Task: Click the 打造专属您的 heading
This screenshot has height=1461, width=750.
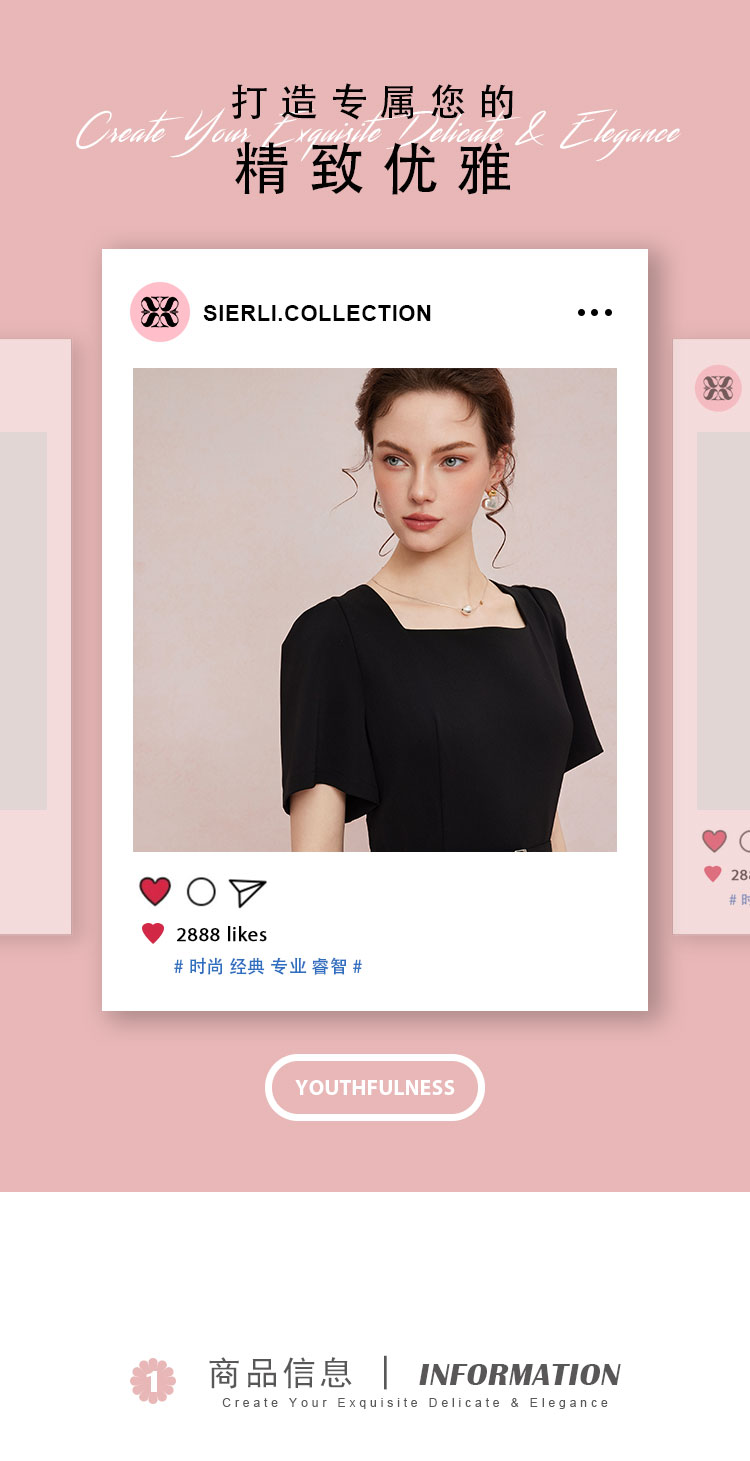Action: [374, 102]
